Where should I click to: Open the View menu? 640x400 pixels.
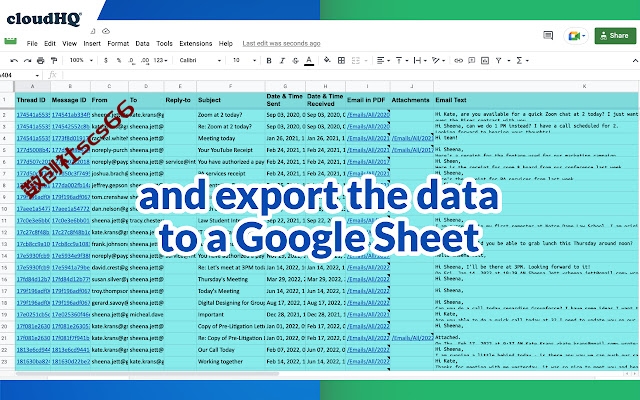[x=69, y=43]
